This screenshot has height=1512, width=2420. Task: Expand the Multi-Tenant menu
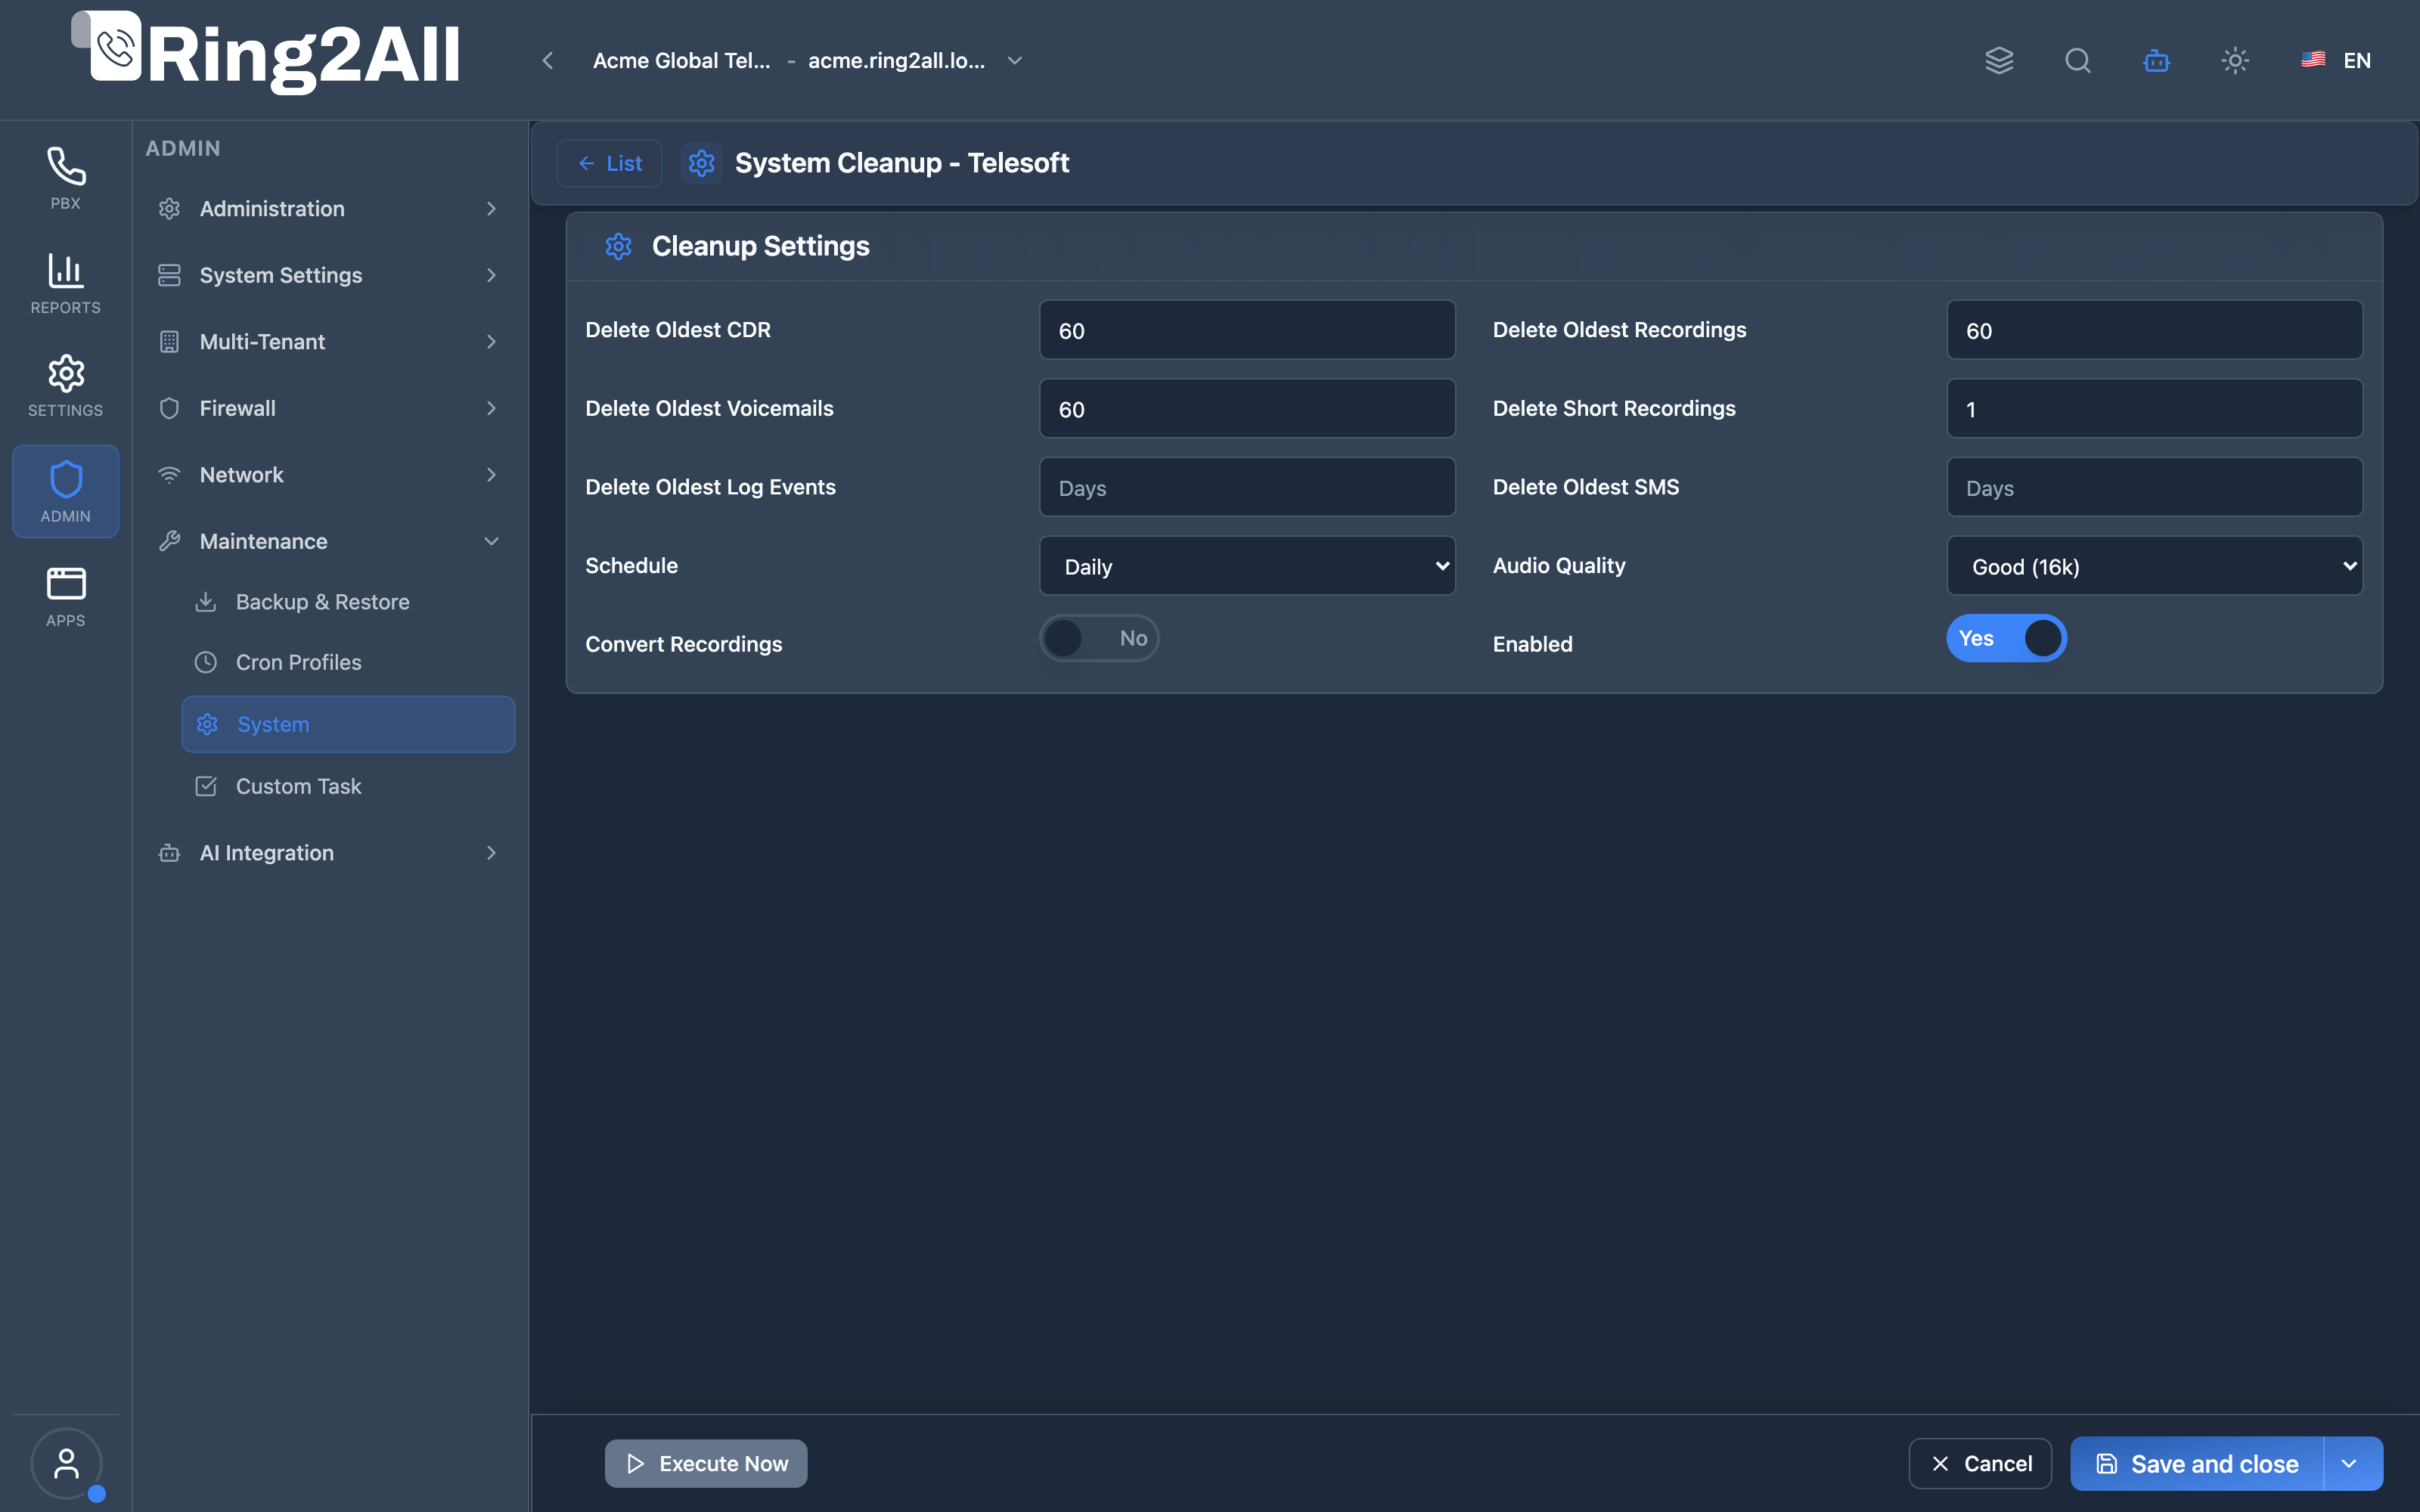click(329, 342)
